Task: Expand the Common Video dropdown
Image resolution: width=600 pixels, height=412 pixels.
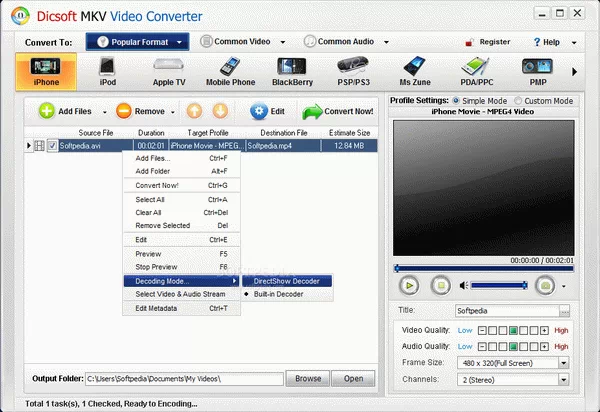Action: (x=283, y=42)
